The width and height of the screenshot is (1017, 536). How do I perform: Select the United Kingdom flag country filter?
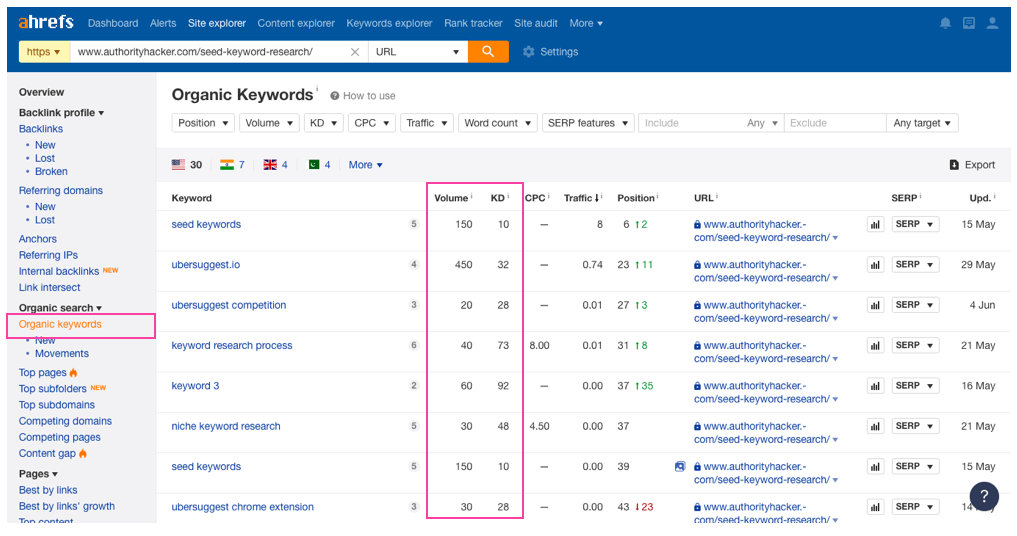[x=270, y=165]
